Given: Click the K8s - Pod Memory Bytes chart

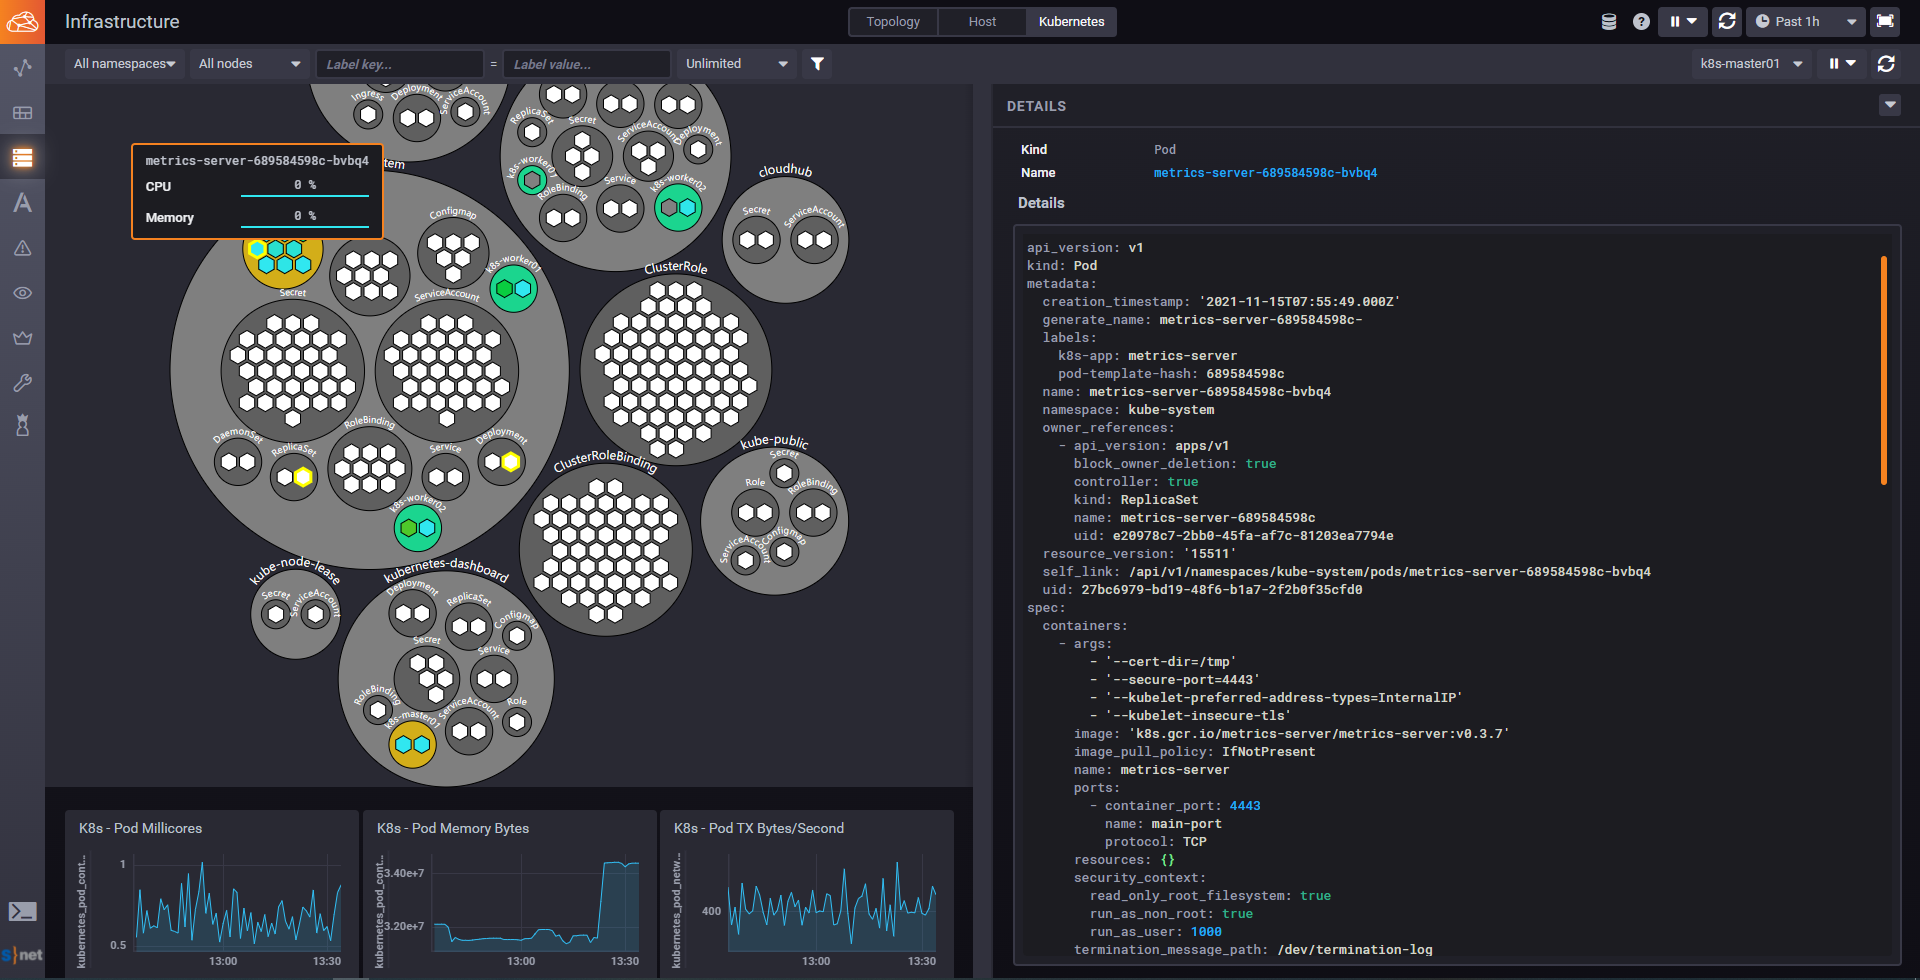Looking at the screenshot, I should tap(509, 894).
